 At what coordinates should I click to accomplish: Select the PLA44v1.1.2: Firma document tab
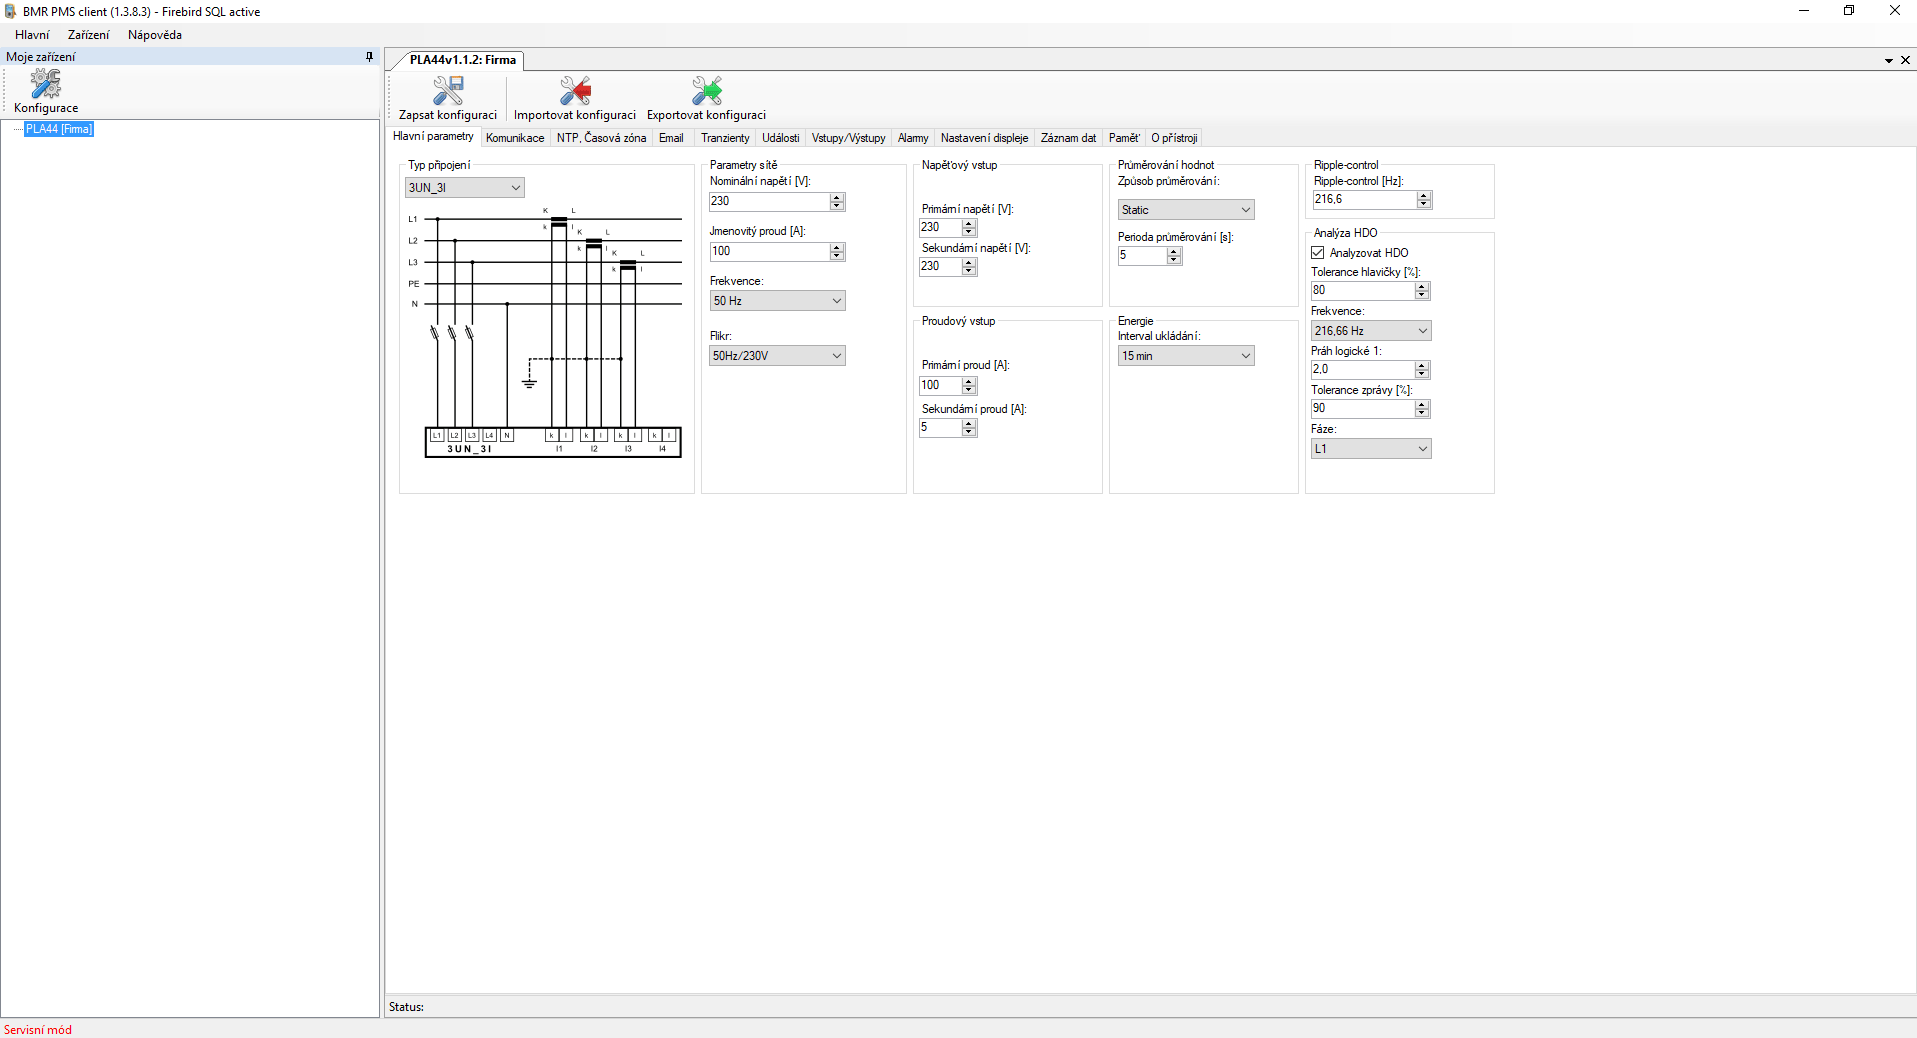(x=462, y=60)
